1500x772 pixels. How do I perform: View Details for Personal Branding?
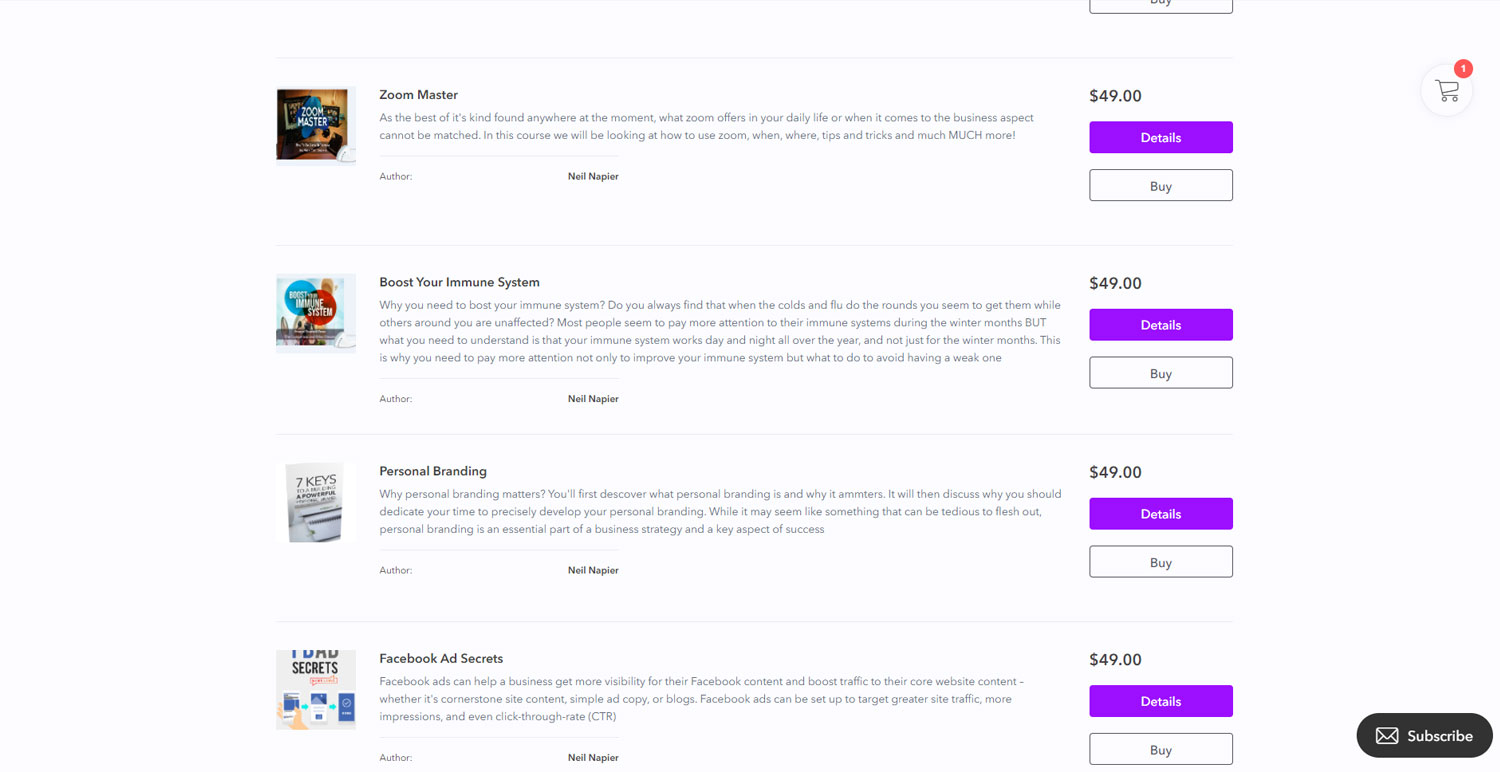click(x=1160, y=514)
